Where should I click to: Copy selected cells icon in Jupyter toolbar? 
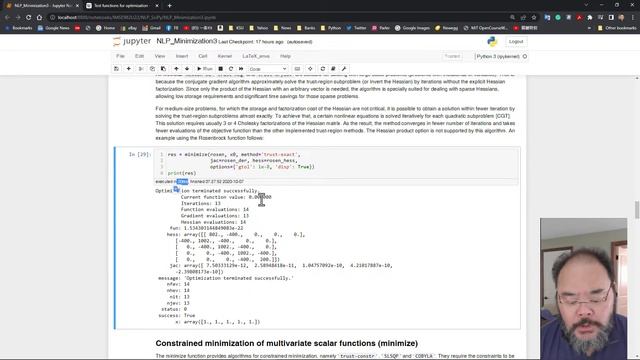[x=152, y=69]
